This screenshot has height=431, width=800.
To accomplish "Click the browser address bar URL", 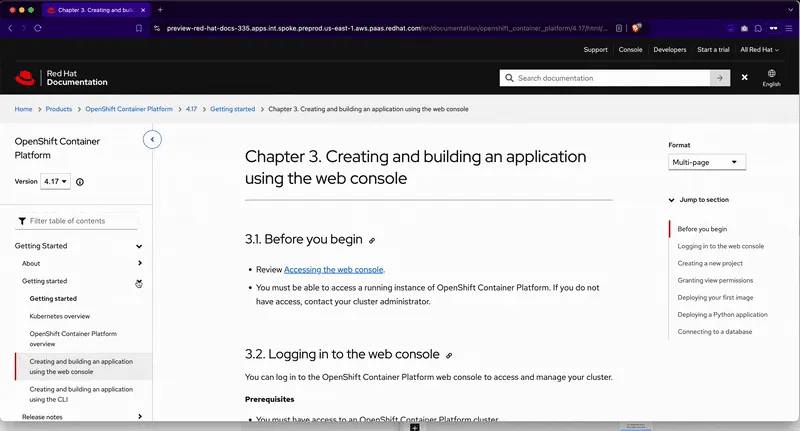I will click(387, 28).
